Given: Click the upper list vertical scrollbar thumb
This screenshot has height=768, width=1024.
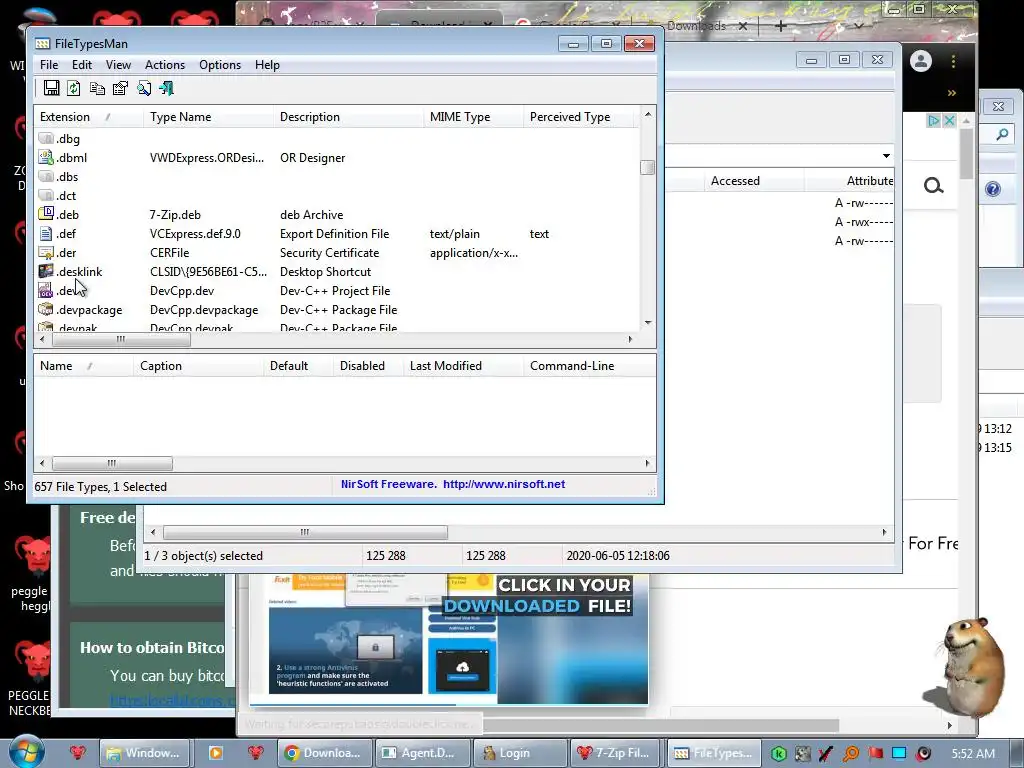Looking at the screenshot, I should [x=647, y=167].
